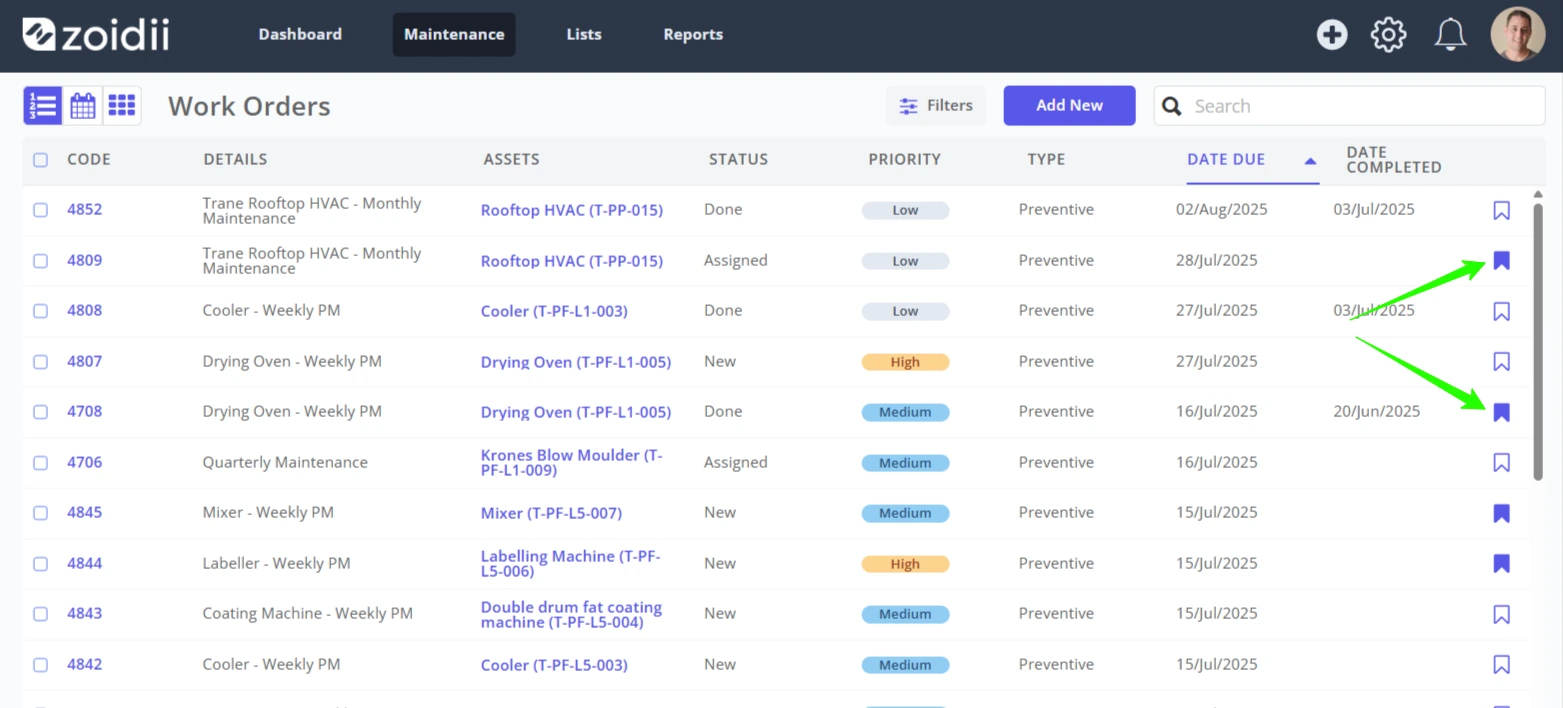Viewport: 1563px width, 708px height.
Task: Sort by STATUS column header
Action: (738, 159)
